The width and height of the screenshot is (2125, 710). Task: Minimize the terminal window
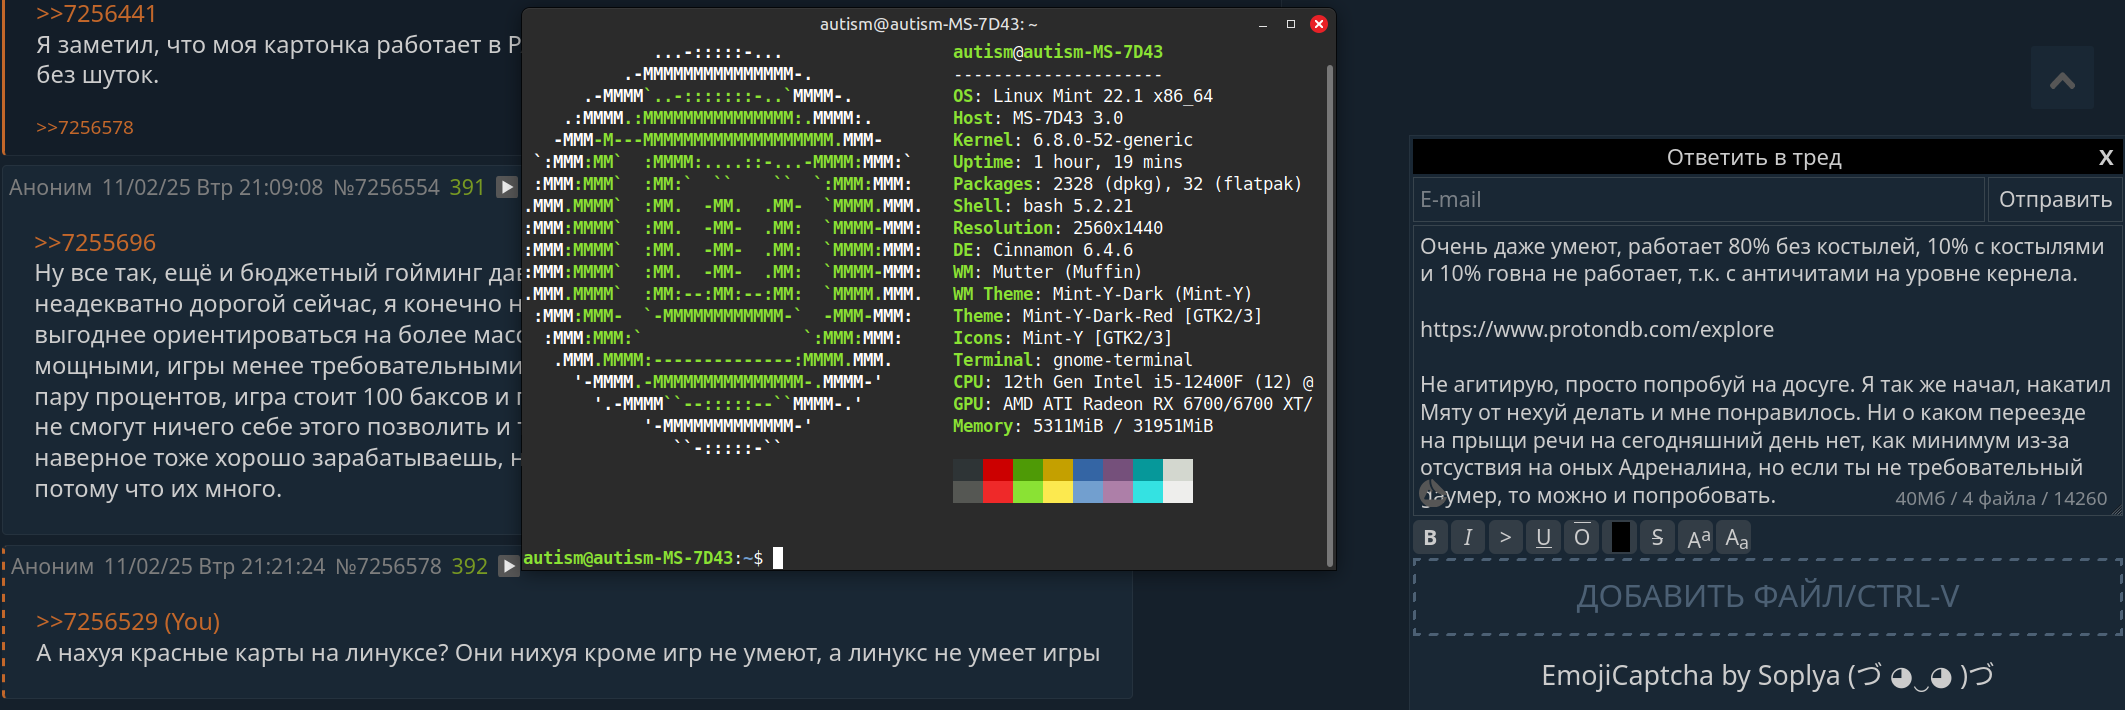(x=1263, y=24)
